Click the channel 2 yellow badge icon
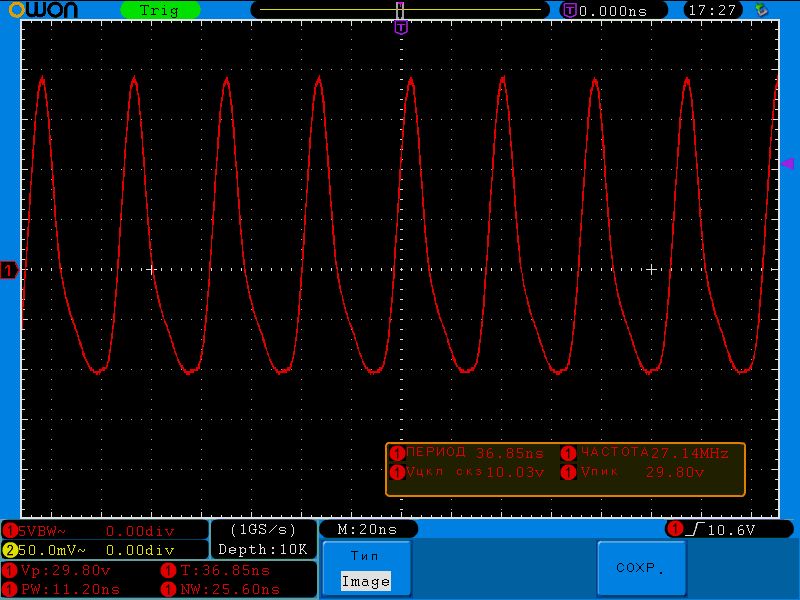The image size is (800, 600). (x=9, y=550)
